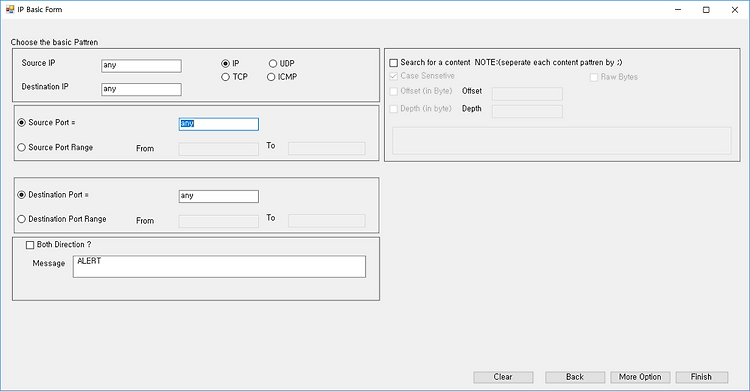Click the Source IP label
The height and width of the screenshot is (391, 750).
pyautogui.click(x=38, y=63)
